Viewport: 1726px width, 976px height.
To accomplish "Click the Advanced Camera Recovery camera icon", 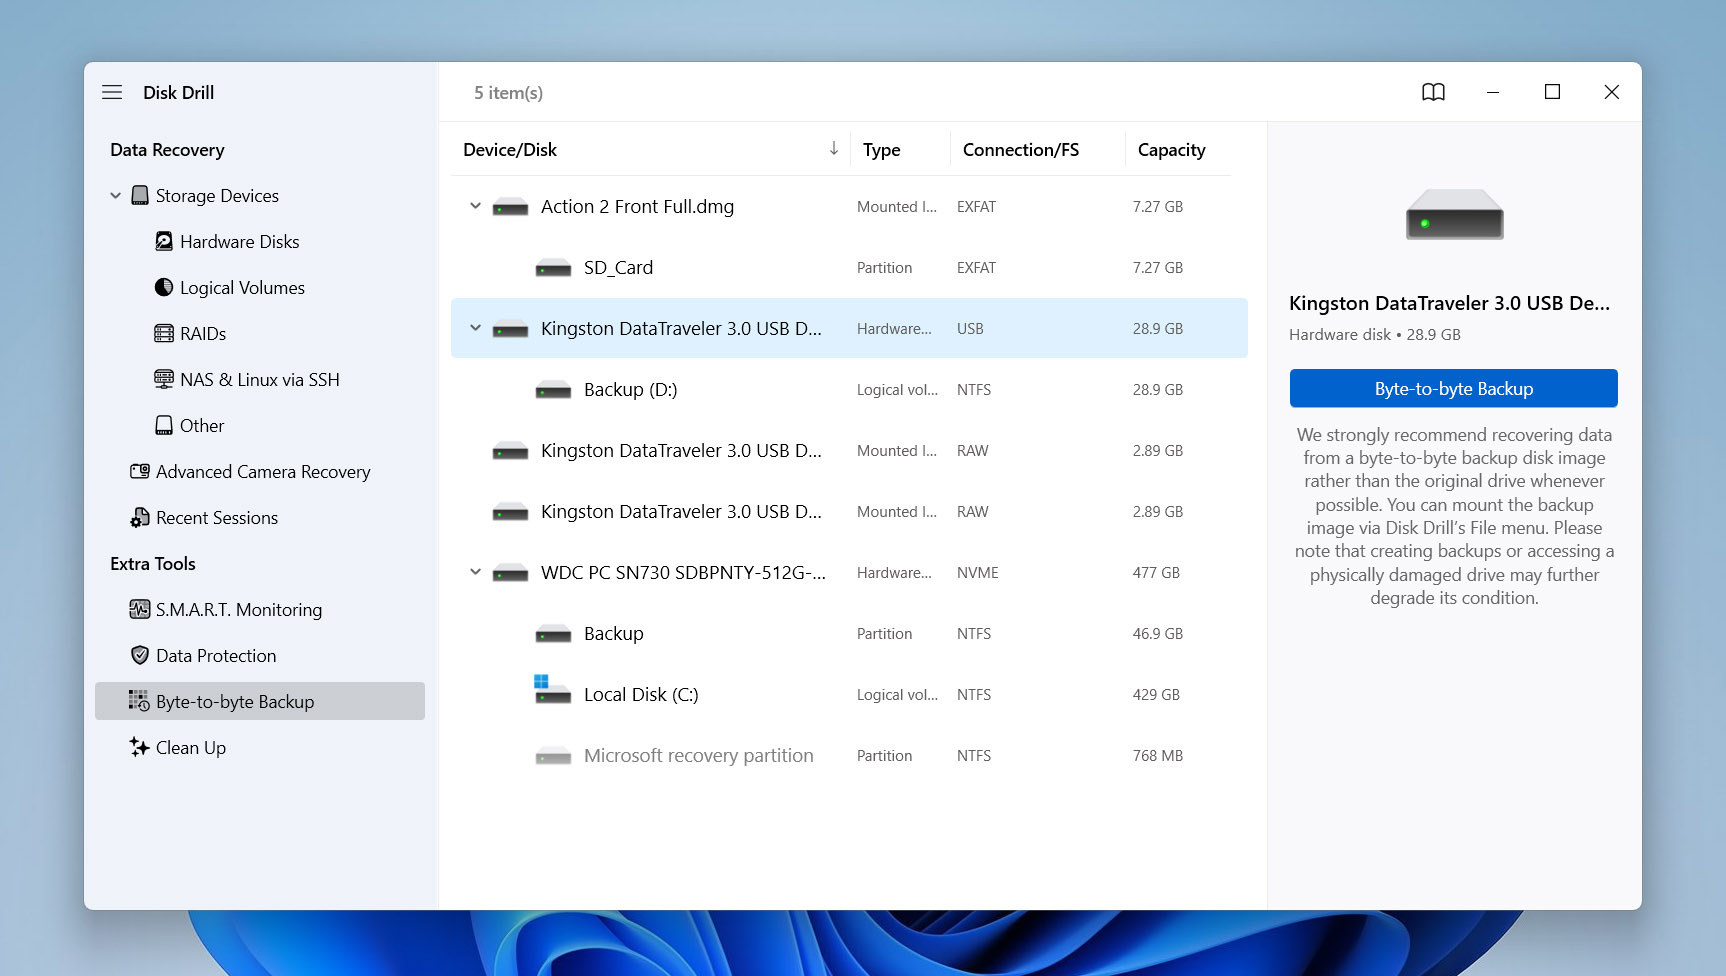I will point(140,471).
